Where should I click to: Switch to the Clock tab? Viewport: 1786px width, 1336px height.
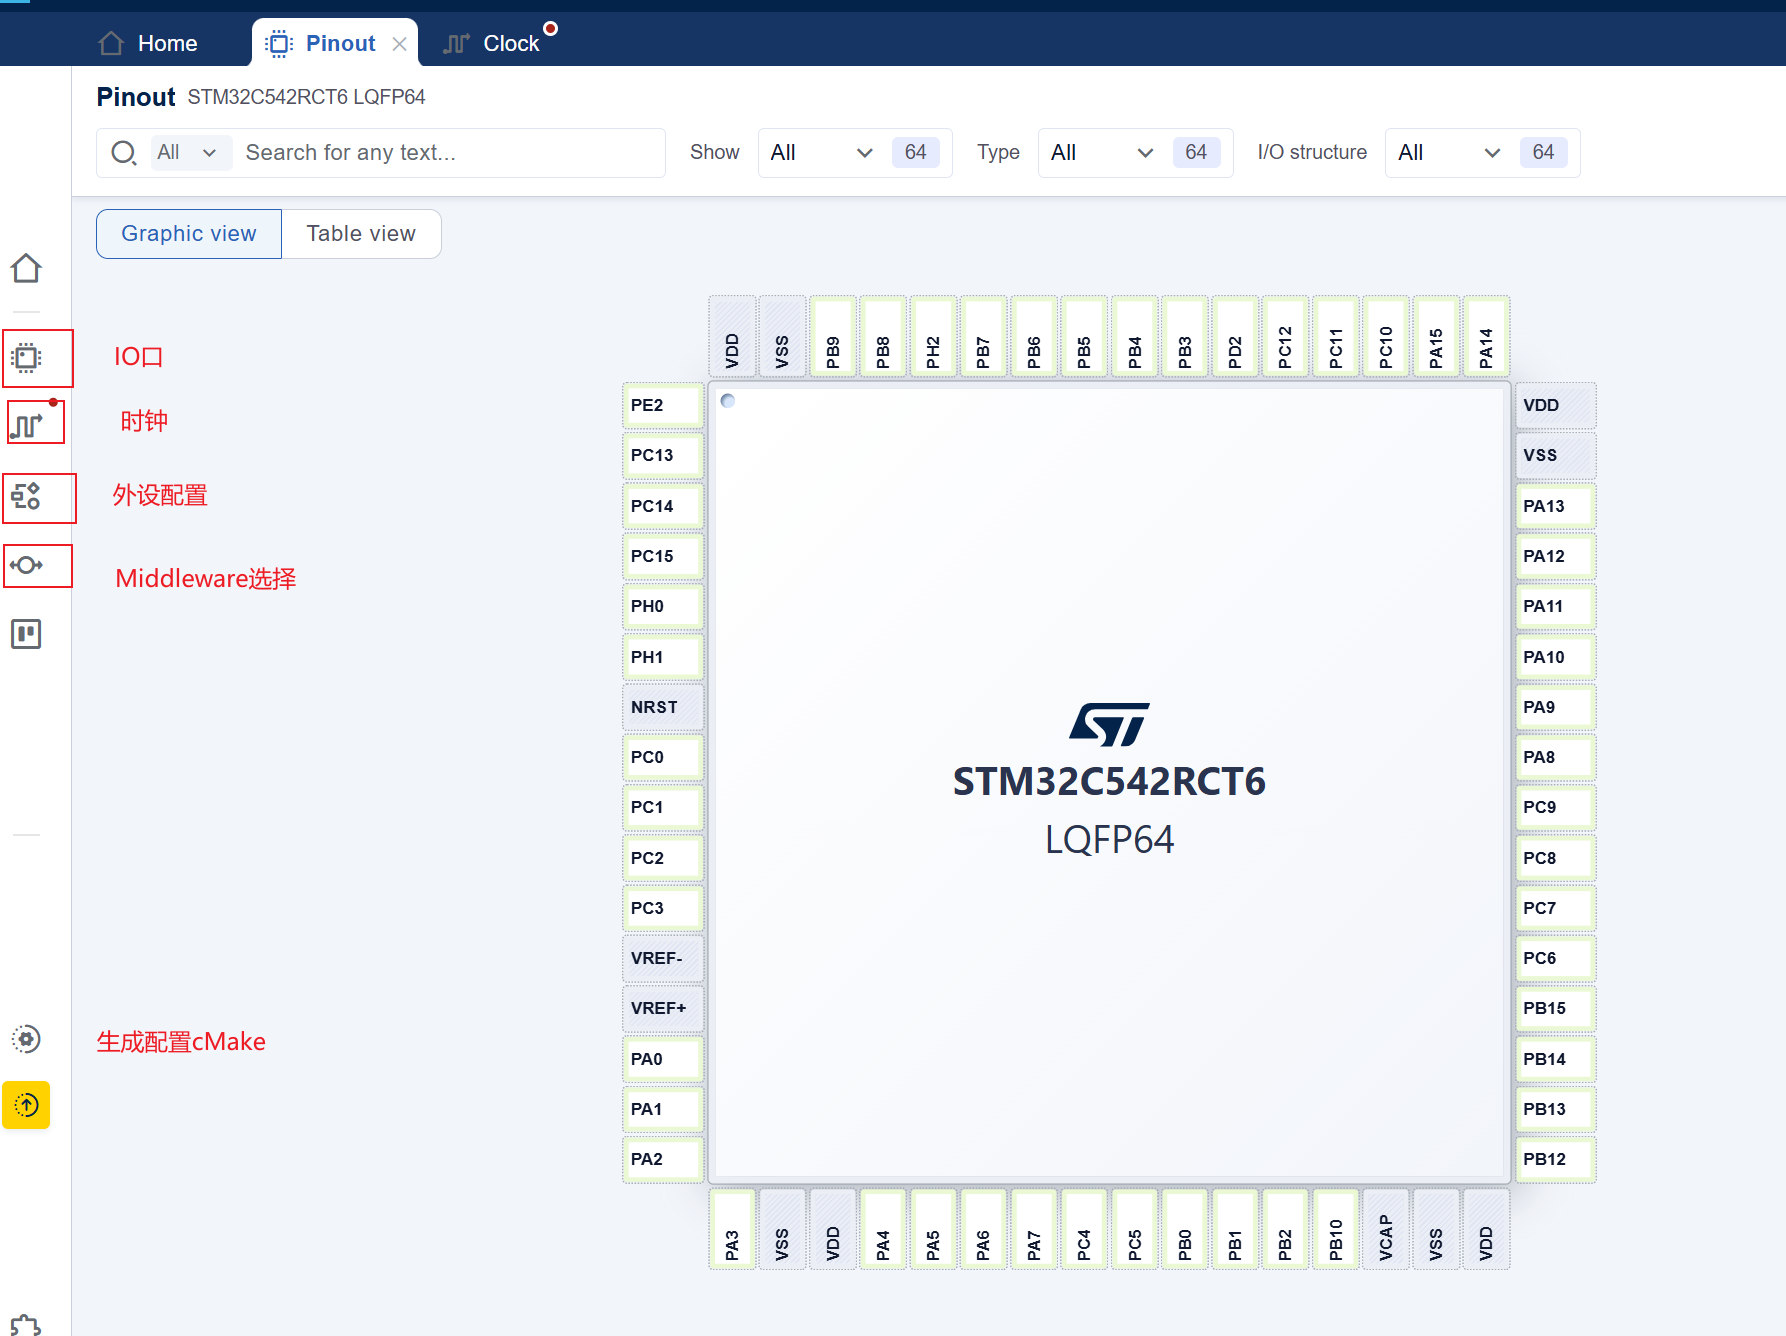(492, 43)
